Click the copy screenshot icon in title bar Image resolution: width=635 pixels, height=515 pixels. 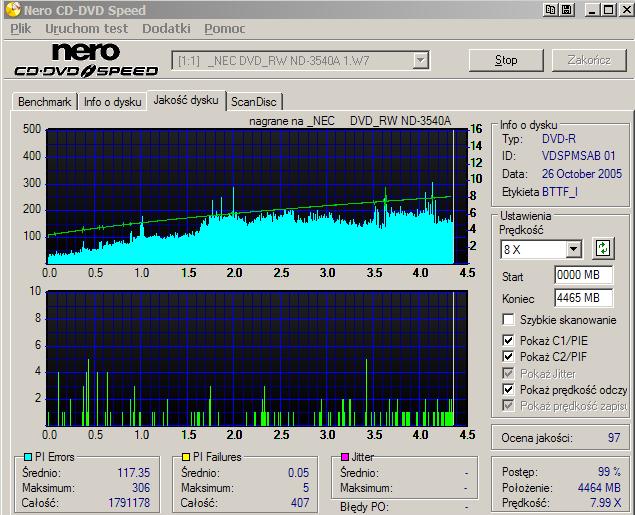[550, 9]
